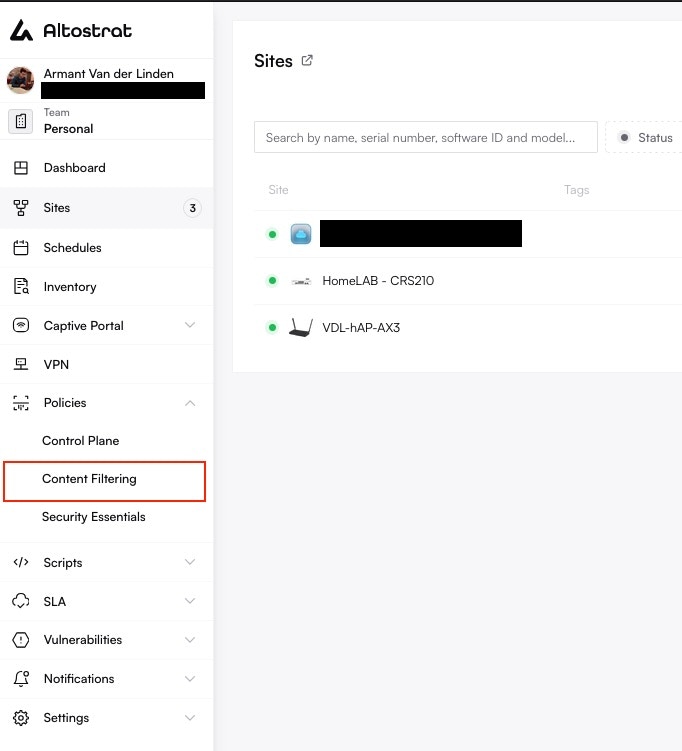Collapse the Policies section chevron
Image resolution: width=682 pixels, height=751 pixels.
[190, 403]
